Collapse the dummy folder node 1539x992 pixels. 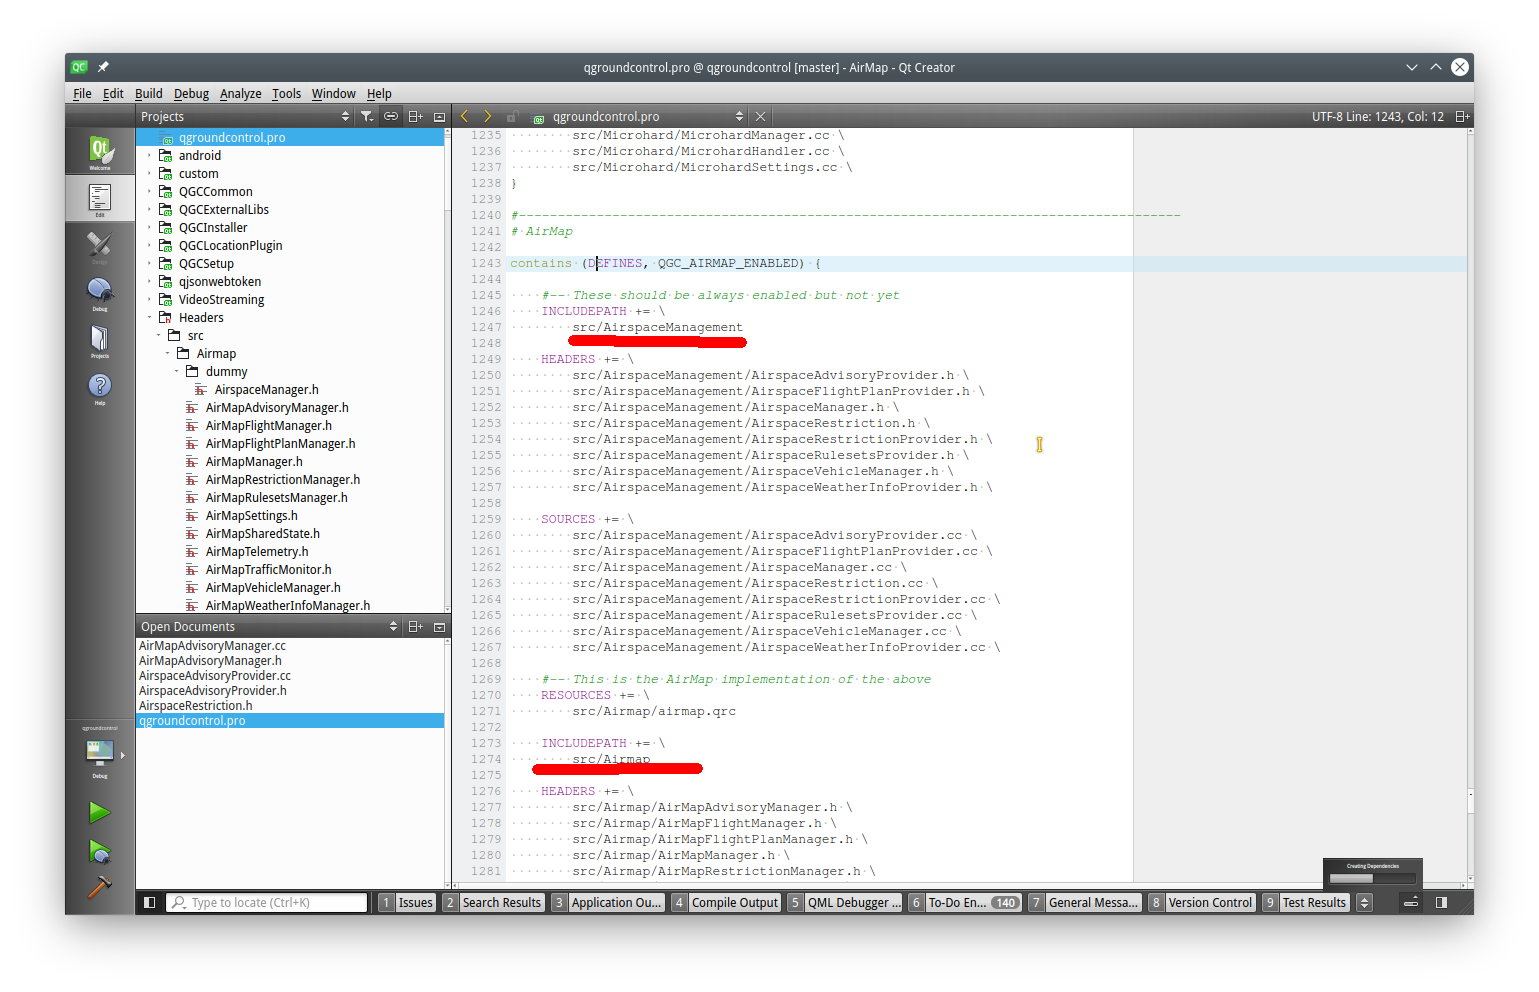pyautogui.click(x=176, y=372)
